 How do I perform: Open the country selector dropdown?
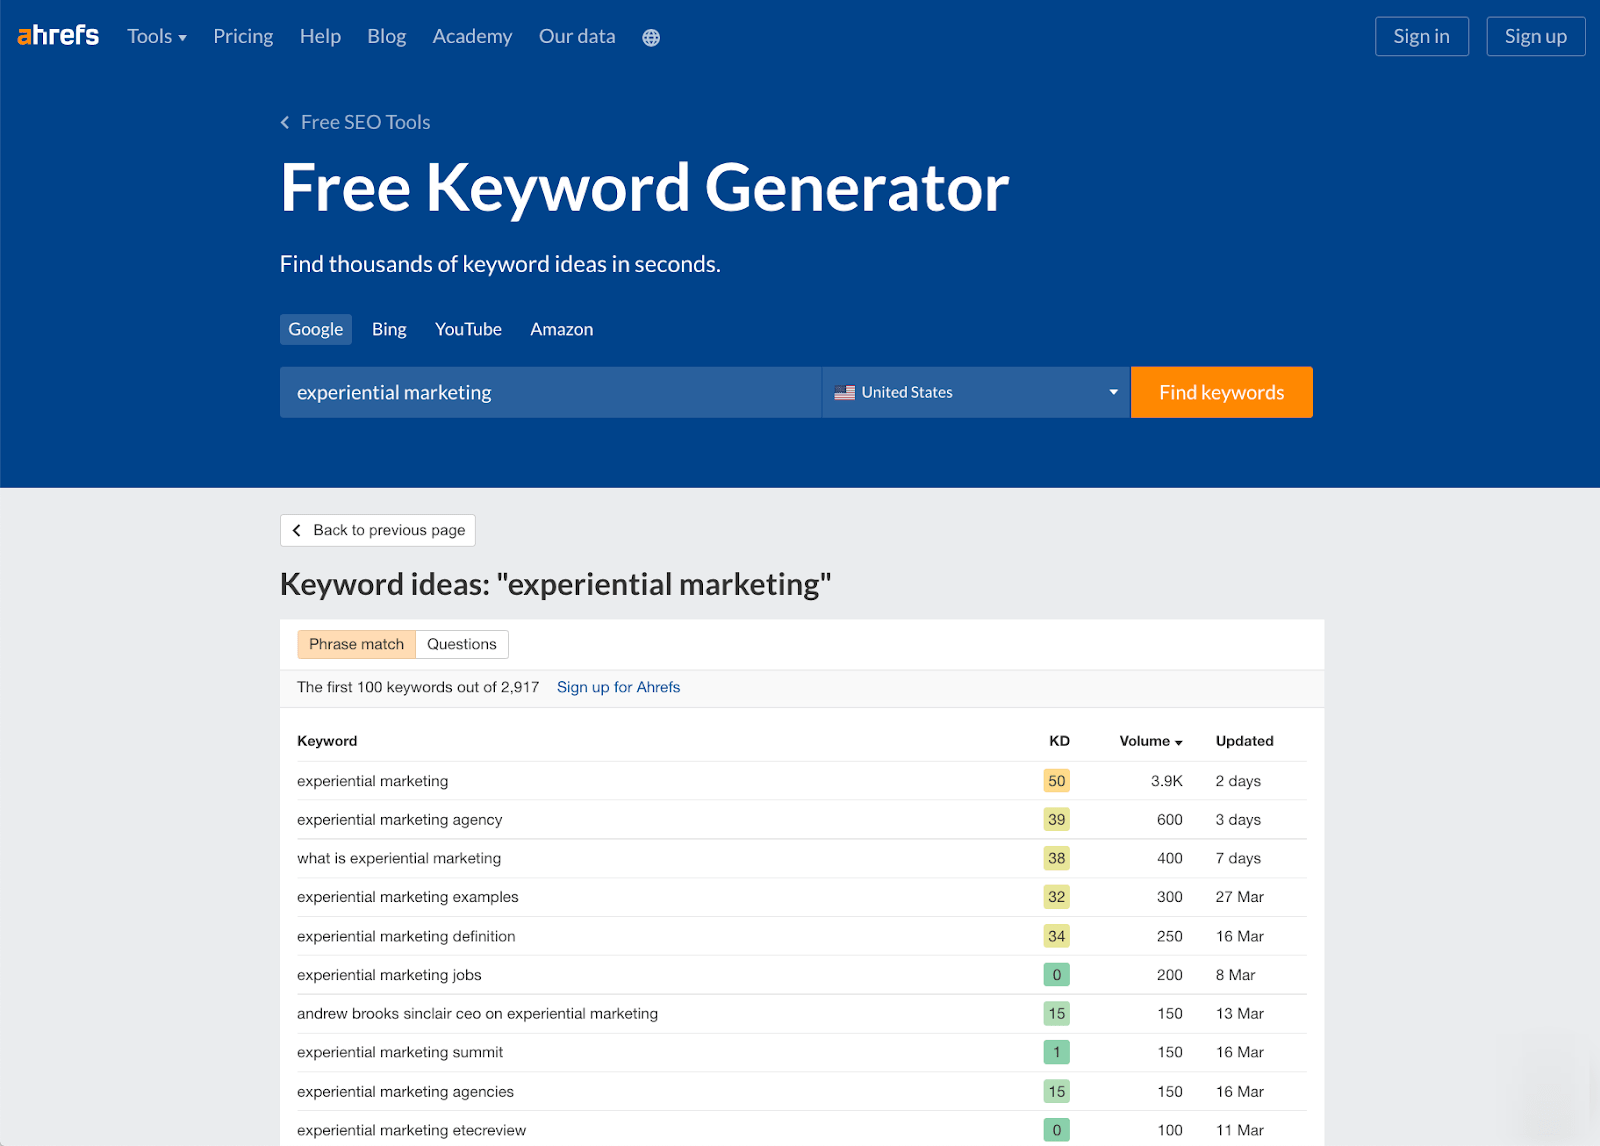pos(975,392)
